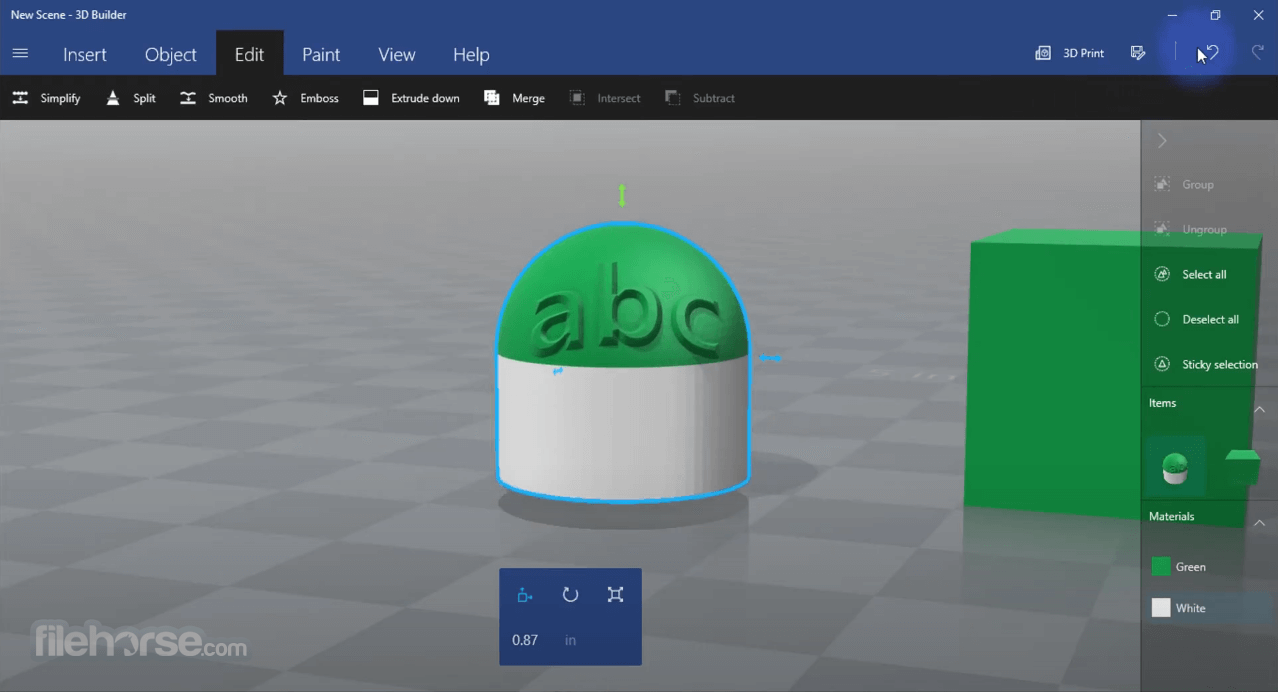
Task: Click the Emboss star icon
Action: [x=280, y=98]
